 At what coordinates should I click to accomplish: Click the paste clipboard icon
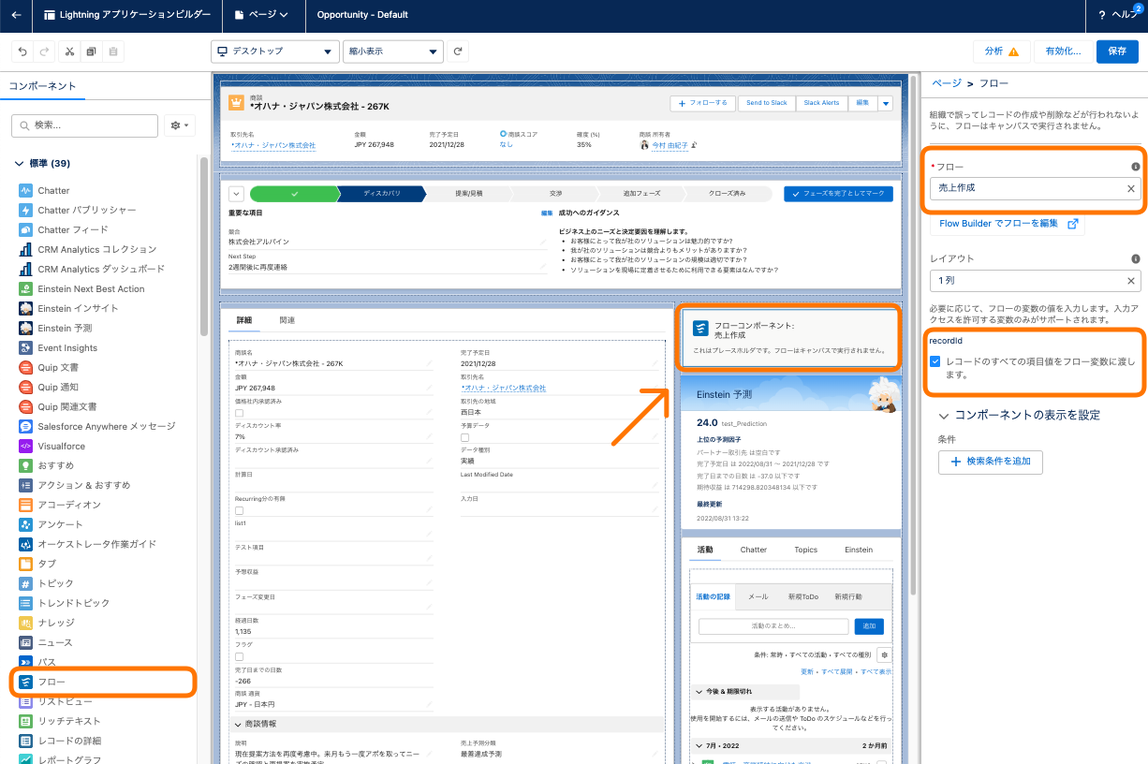click(x=113, y=51)
